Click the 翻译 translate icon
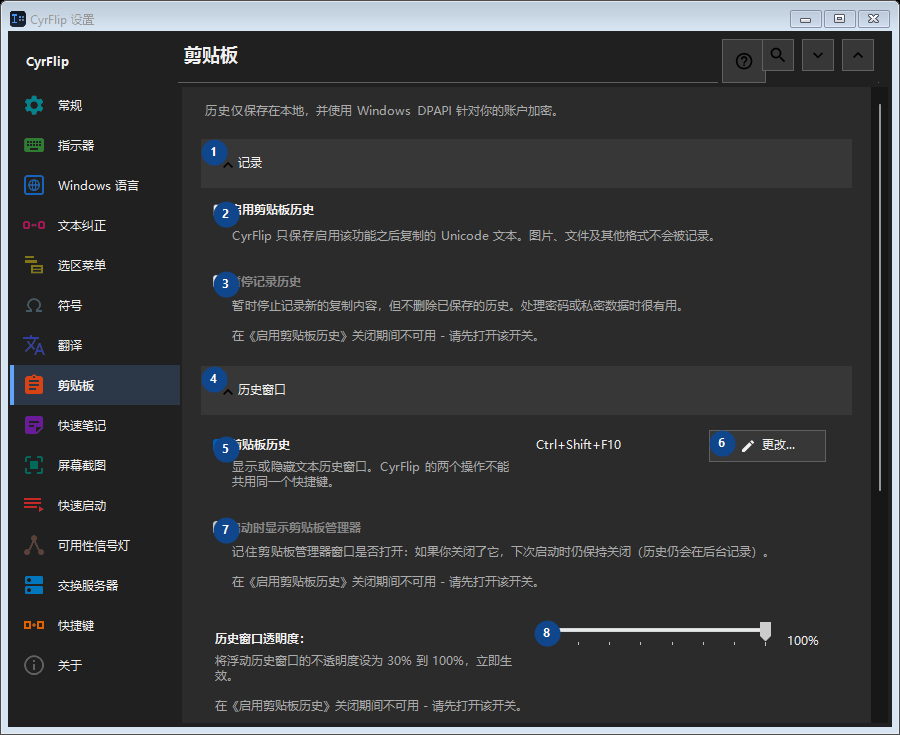This screenshot has width=900, height=735. click(x=34, y=345)
